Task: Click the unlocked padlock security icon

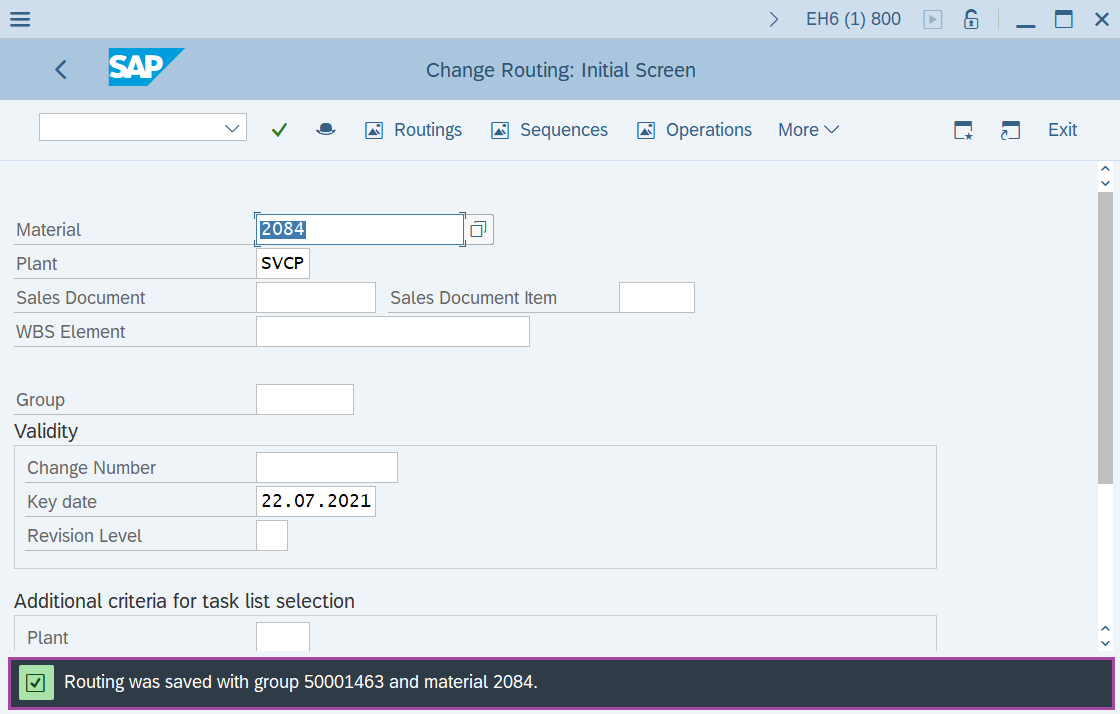Action: click(x=970, y=18)
